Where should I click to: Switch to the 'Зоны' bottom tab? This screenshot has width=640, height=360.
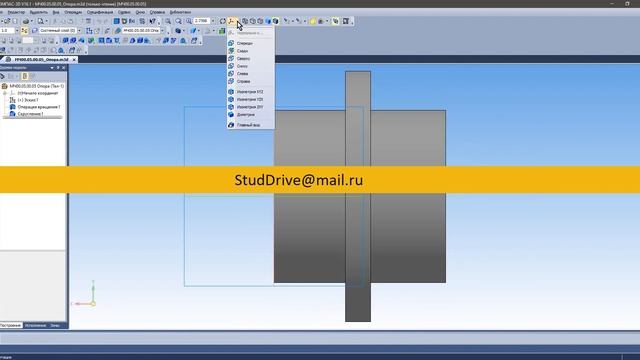pos(55,325)
